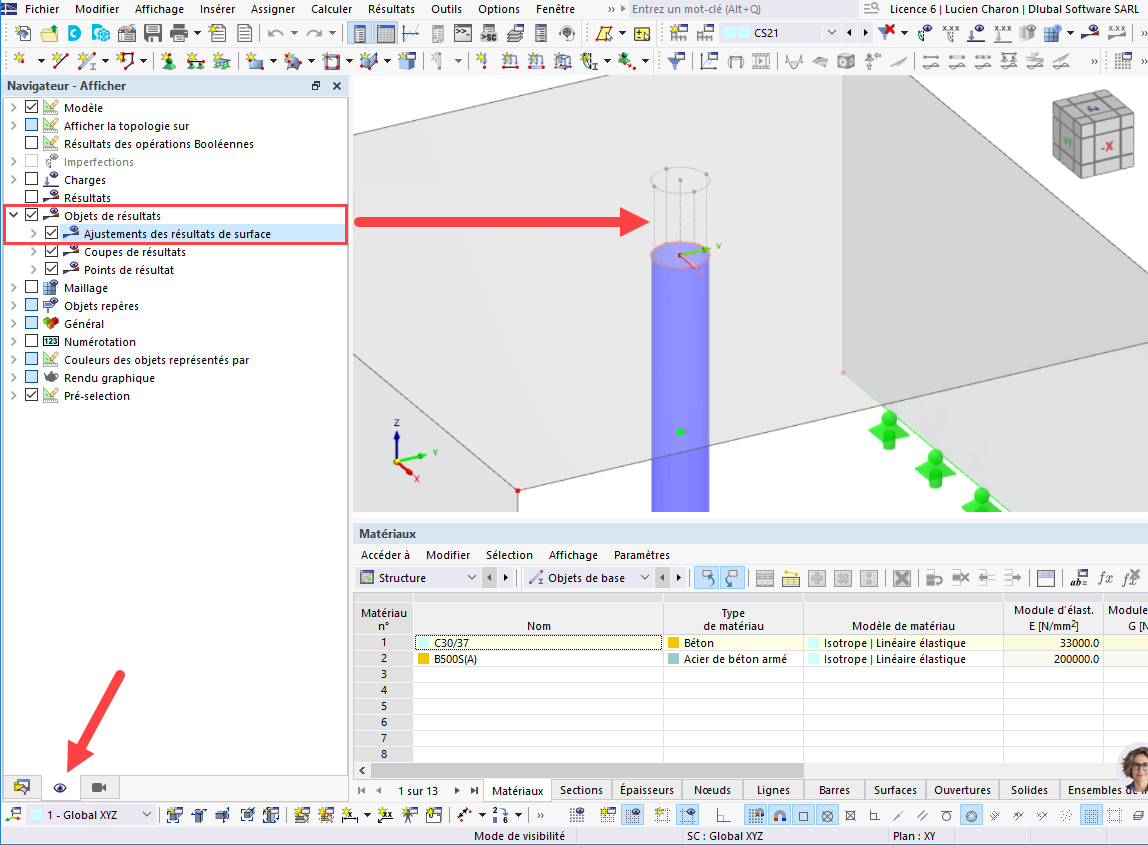Click the new line support icon
1148x845 pixels.
tap(195, 62)
